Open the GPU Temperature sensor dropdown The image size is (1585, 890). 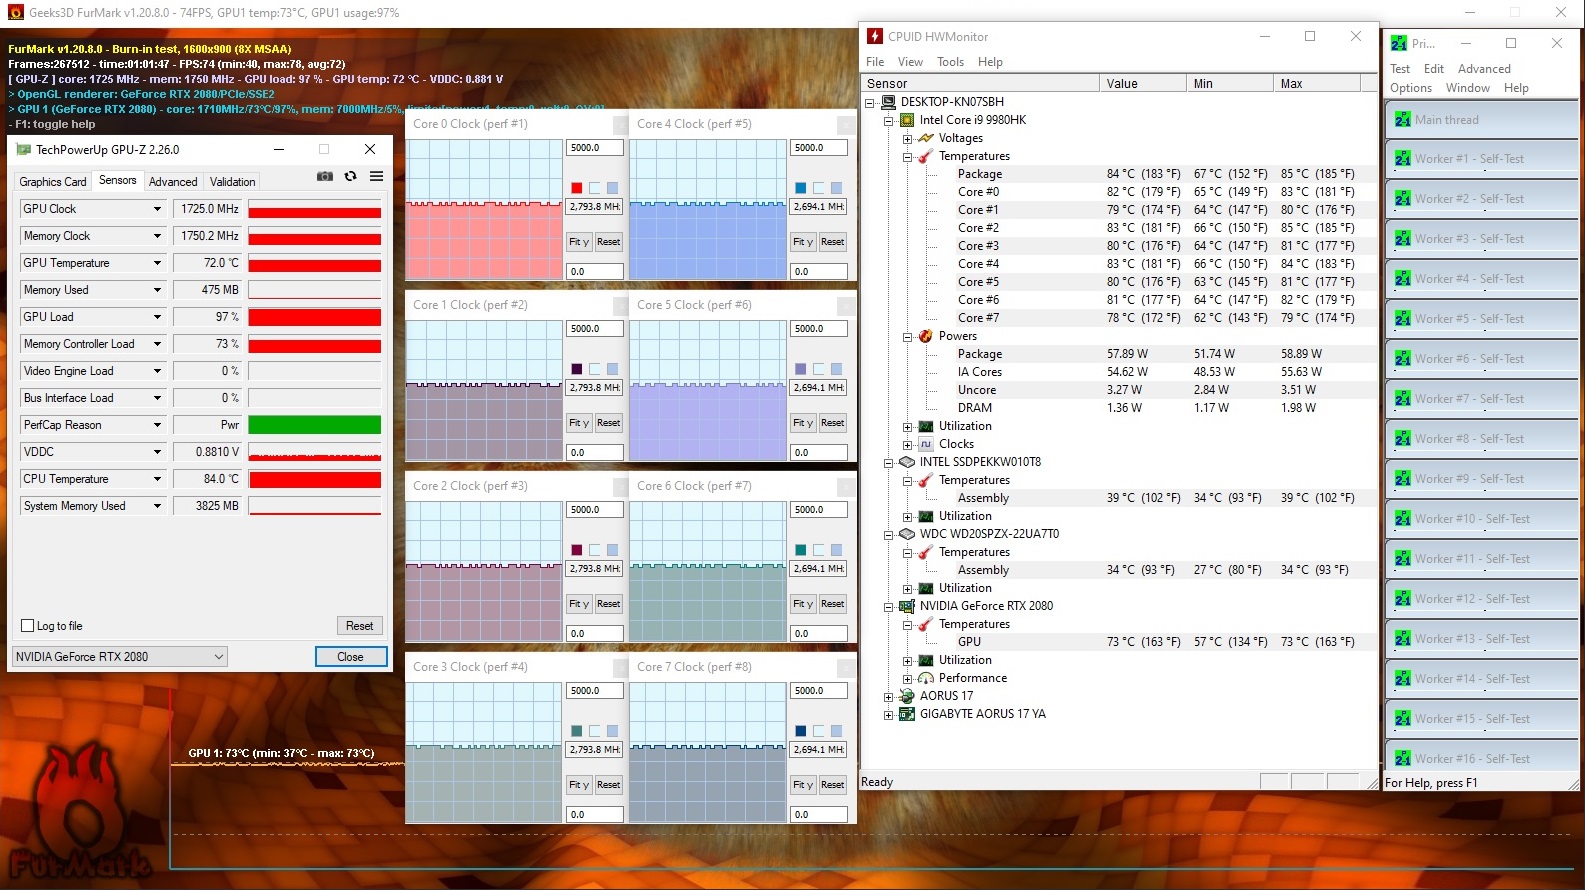[x=157, y=263]
